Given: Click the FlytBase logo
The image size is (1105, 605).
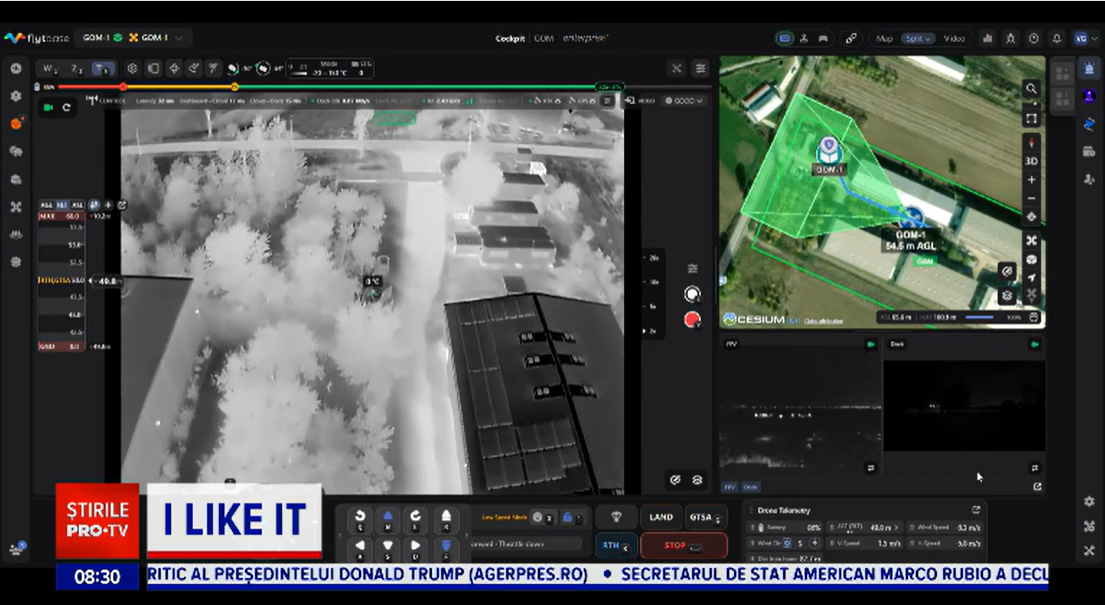Looking at the screenshot, I should 37,38.
